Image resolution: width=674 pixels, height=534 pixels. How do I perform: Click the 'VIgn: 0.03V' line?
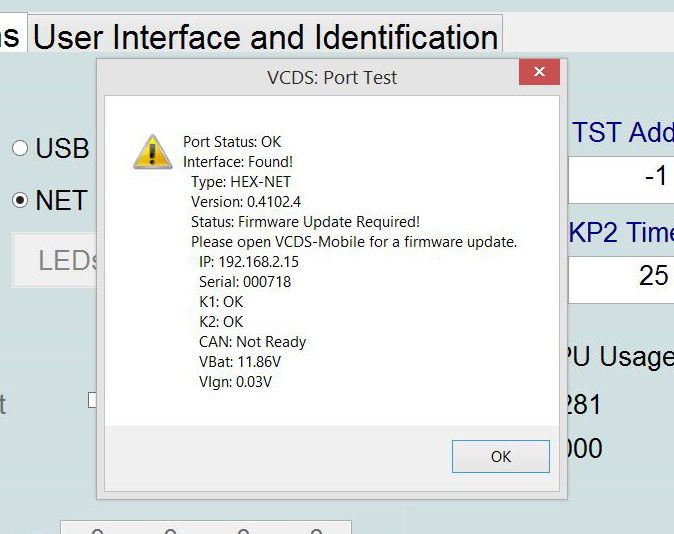pyautogui.click(x=236, y=382)
